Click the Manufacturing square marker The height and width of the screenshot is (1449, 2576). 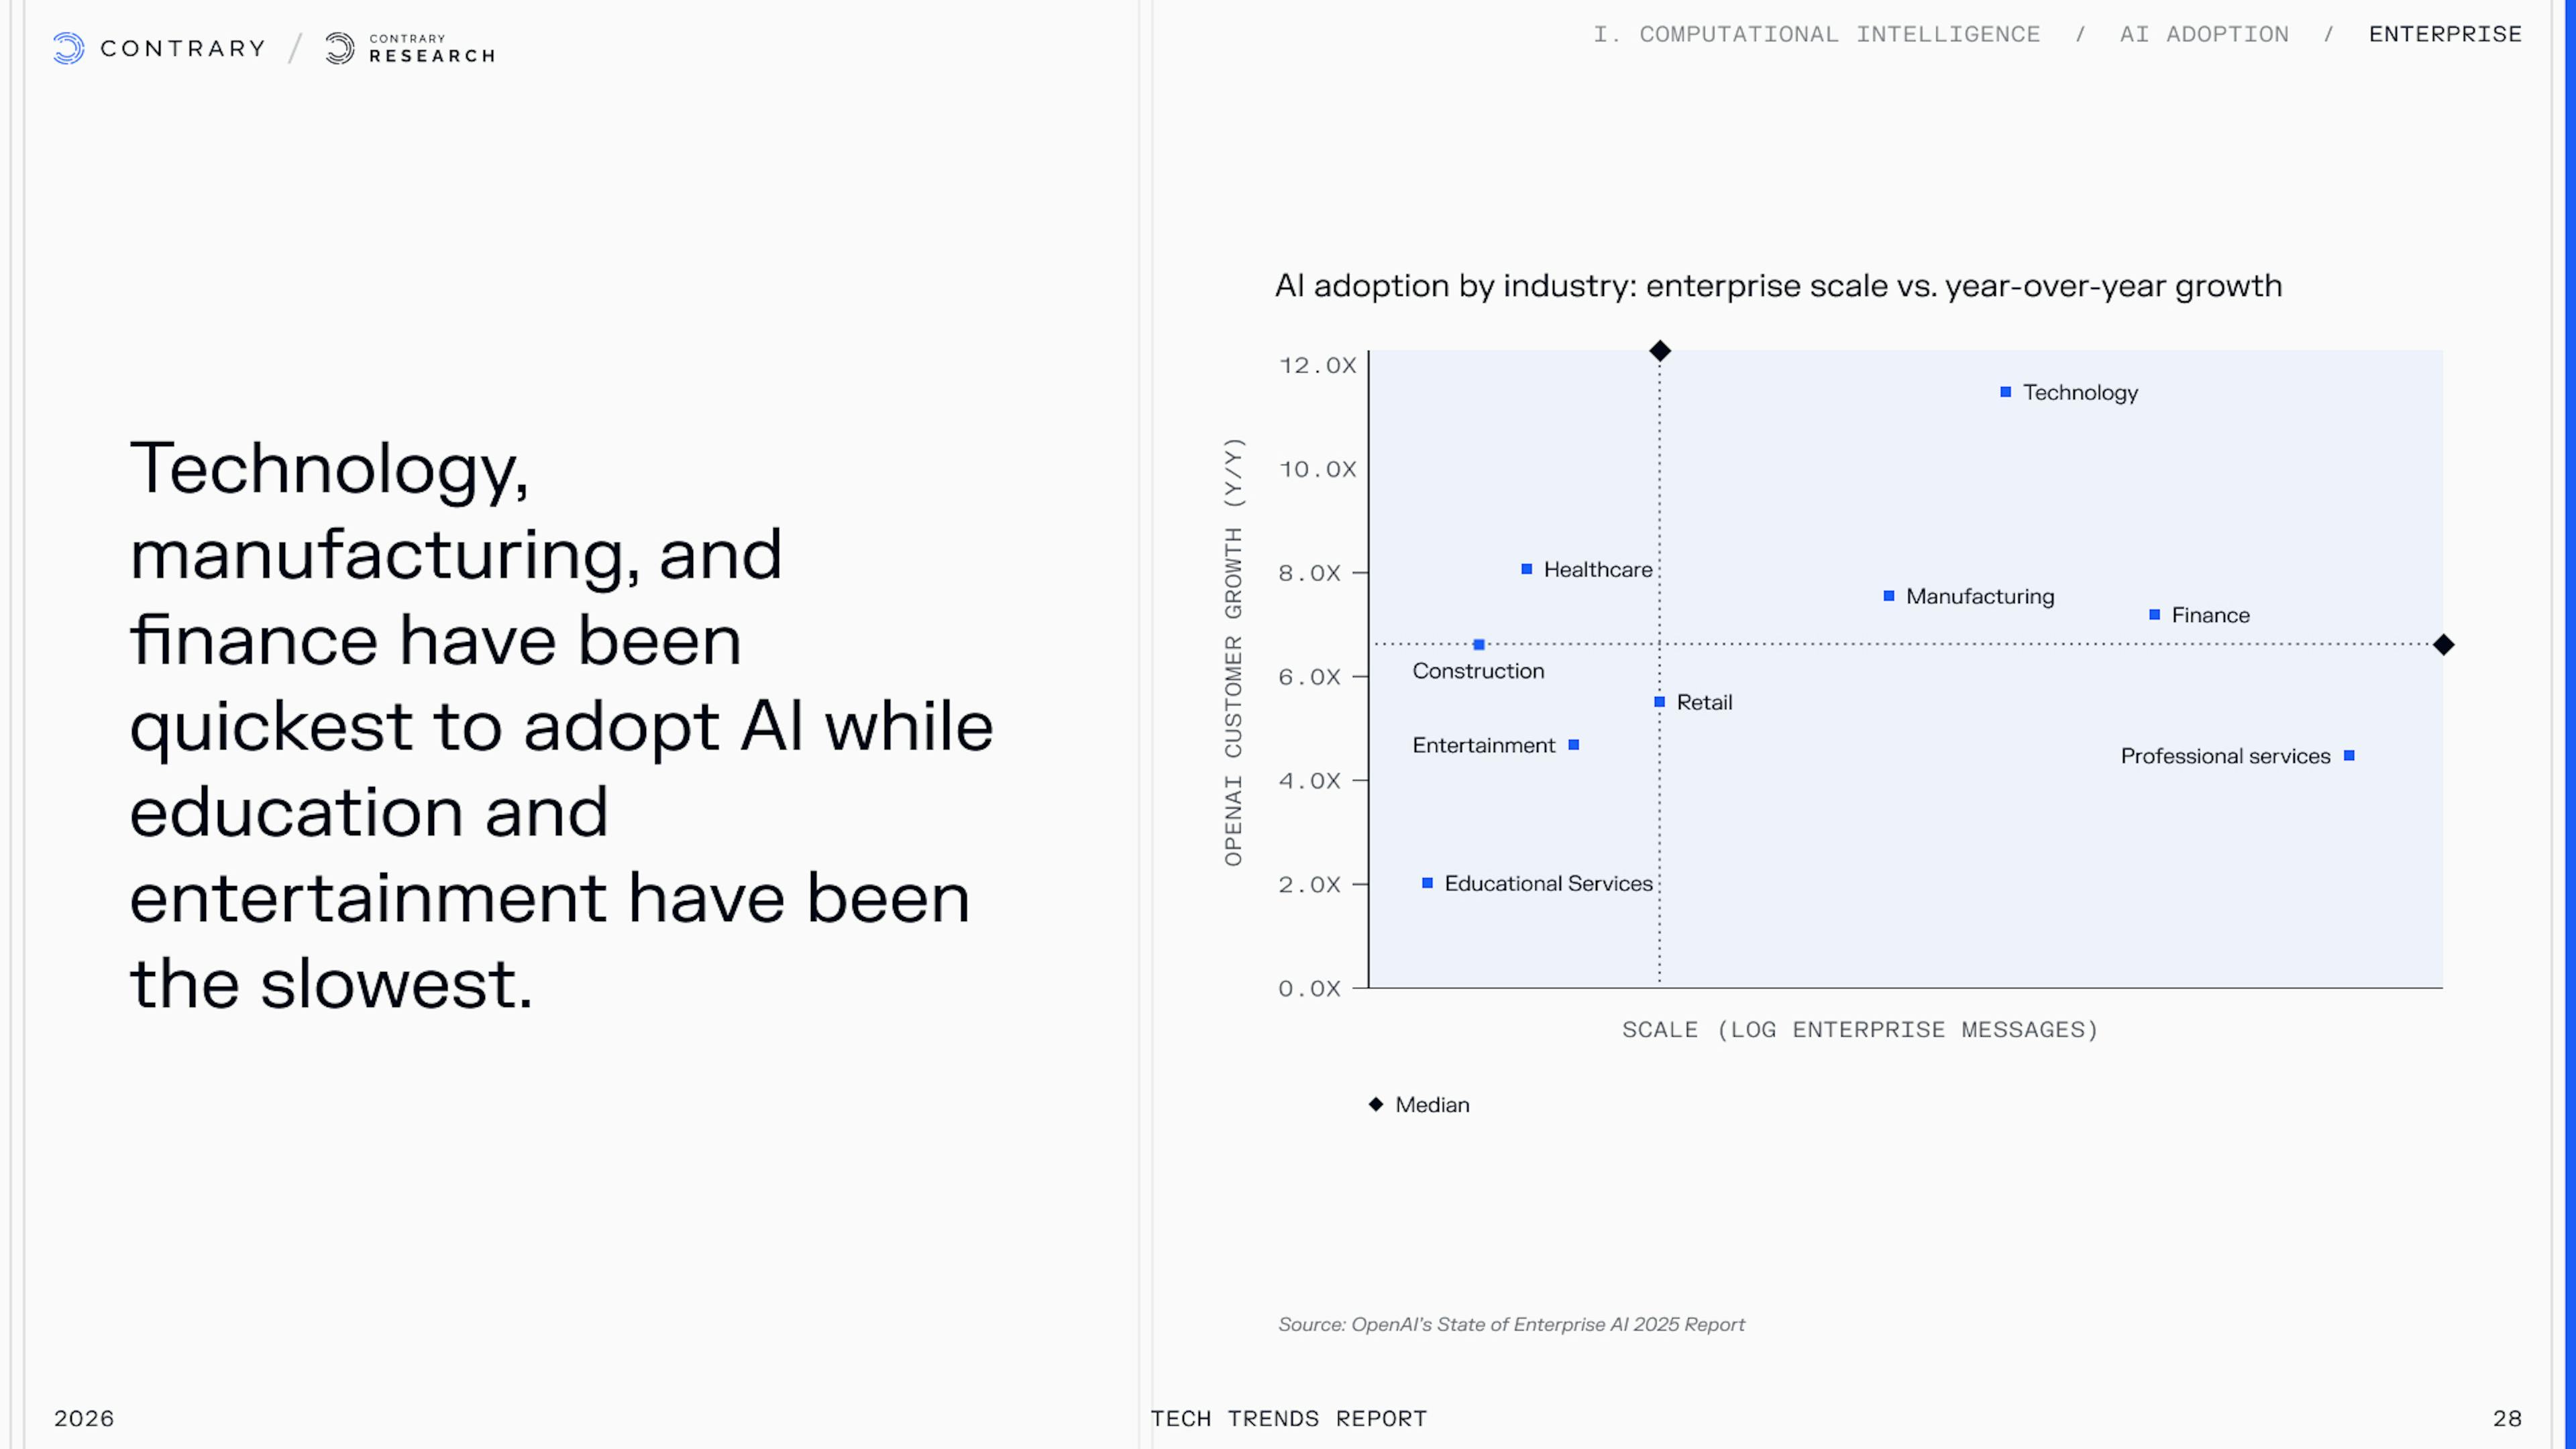[x=1889, y=596]
